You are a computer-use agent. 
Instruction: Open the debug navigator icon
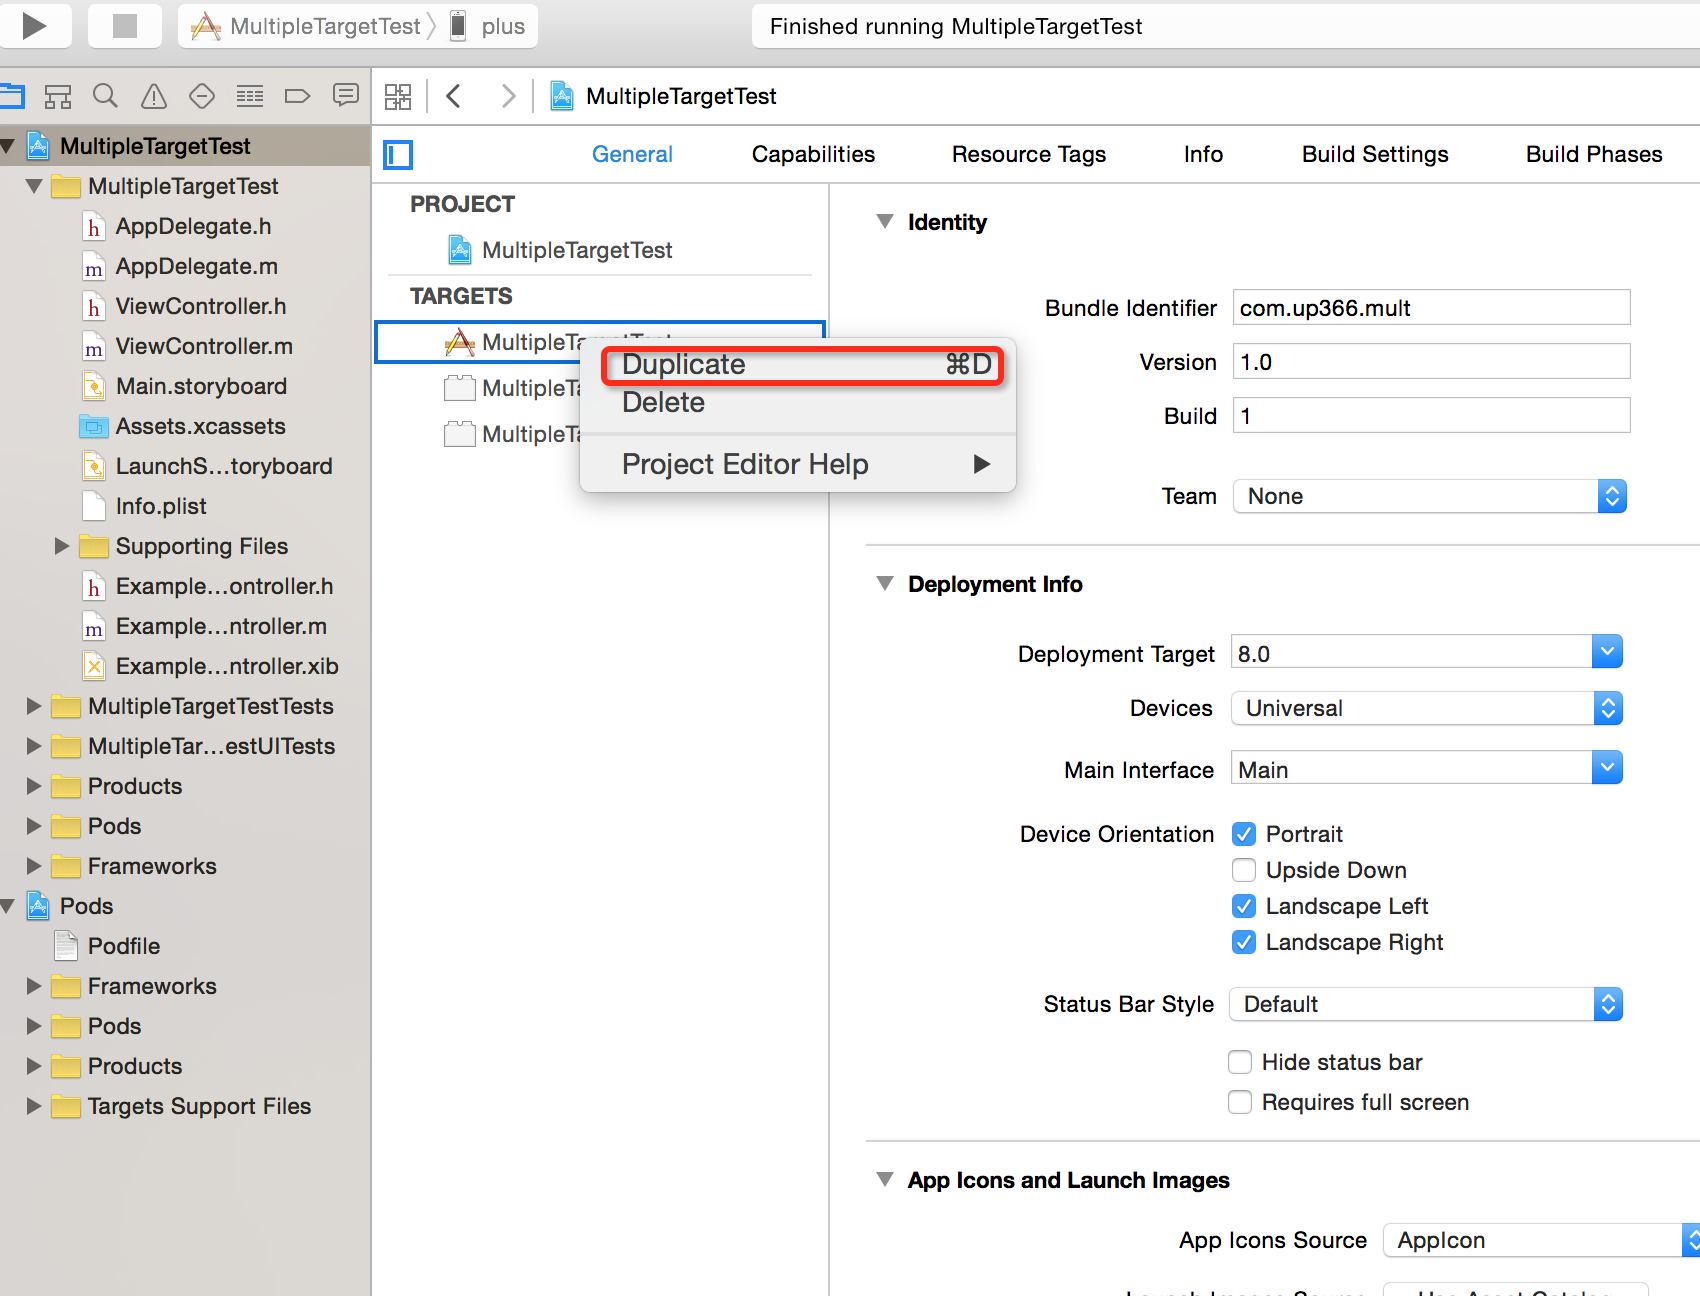[250, 96]
